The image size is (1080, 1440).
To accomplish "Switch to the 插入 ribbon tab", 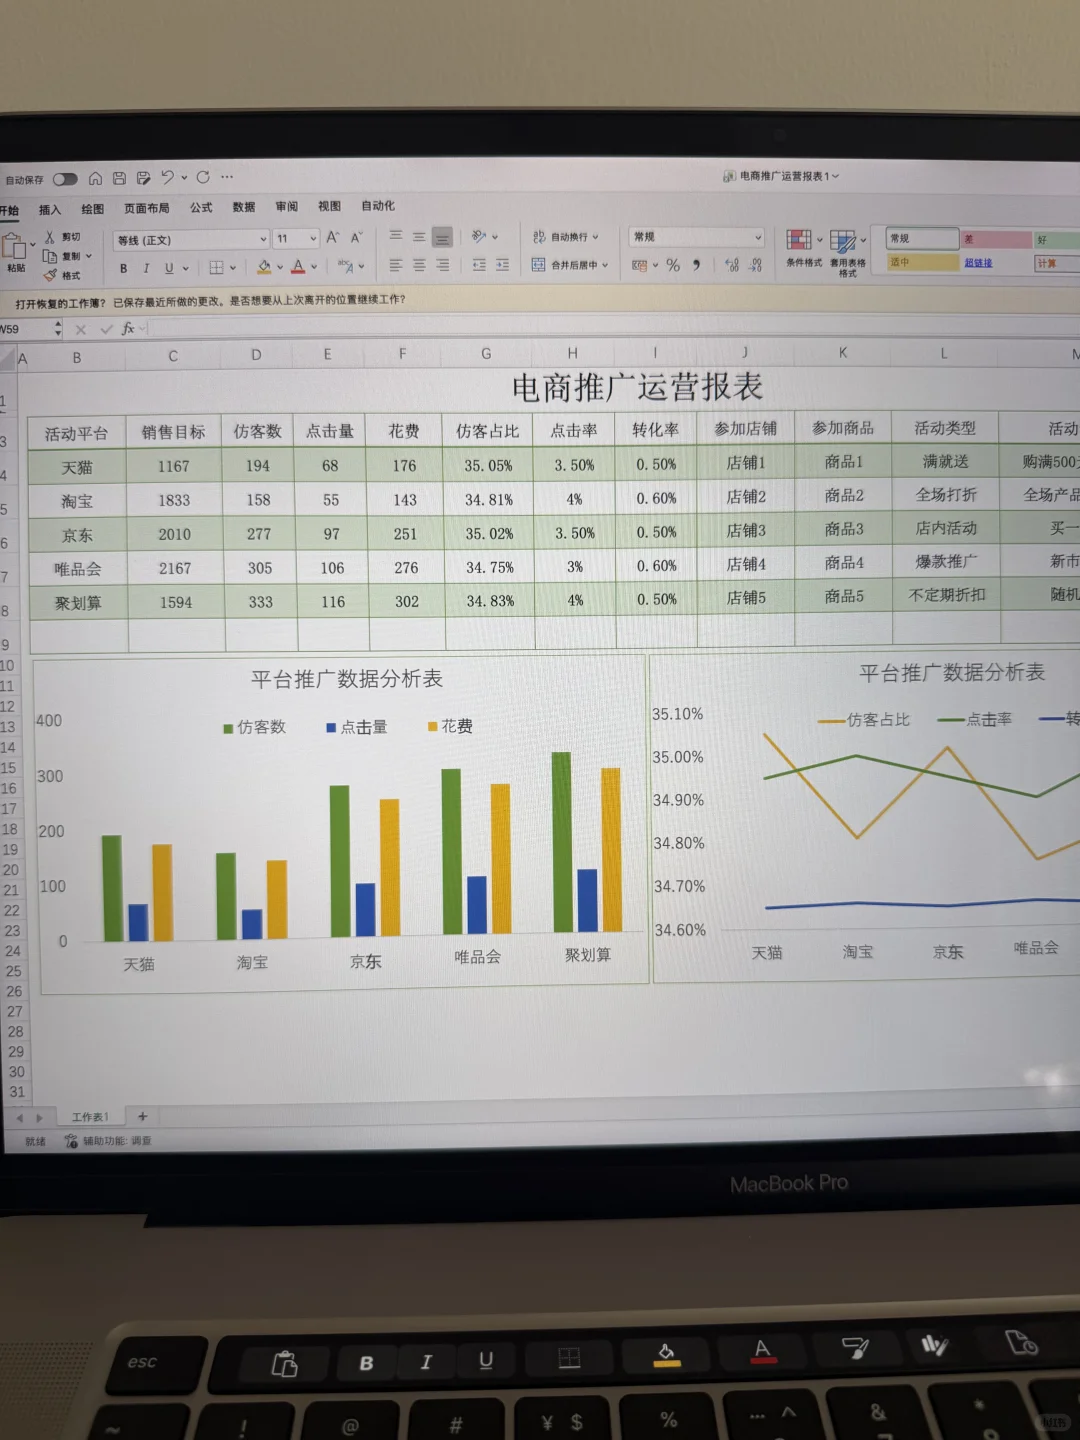I will 50,209.
